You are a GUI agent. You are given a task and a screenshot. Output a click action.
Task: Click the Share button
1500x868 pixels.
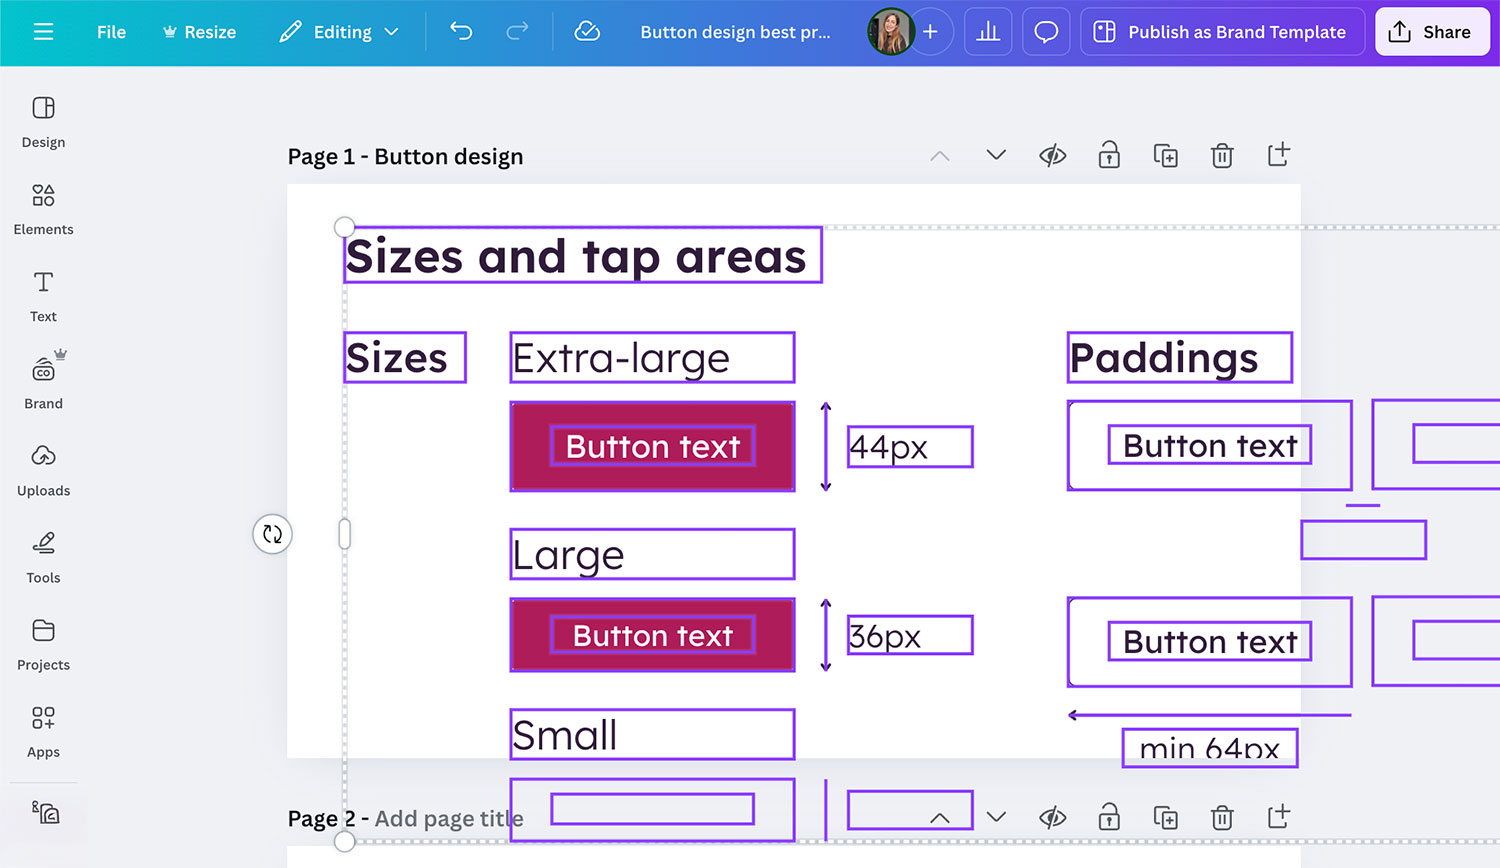1432,31
